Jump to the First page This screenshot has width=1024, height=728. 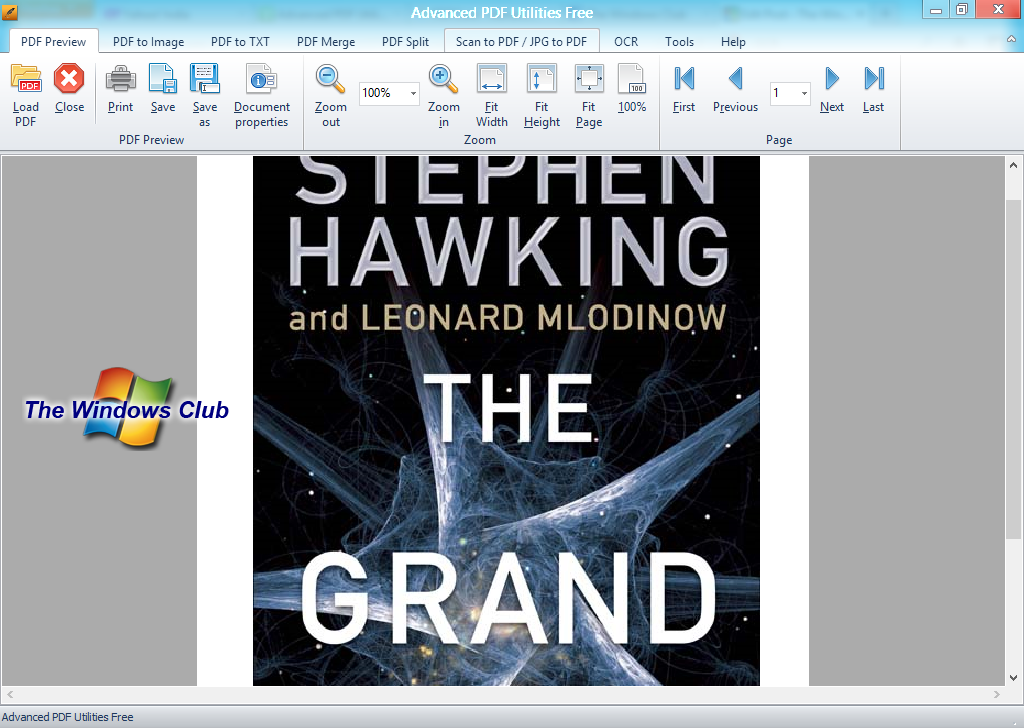tap(684, 80)
